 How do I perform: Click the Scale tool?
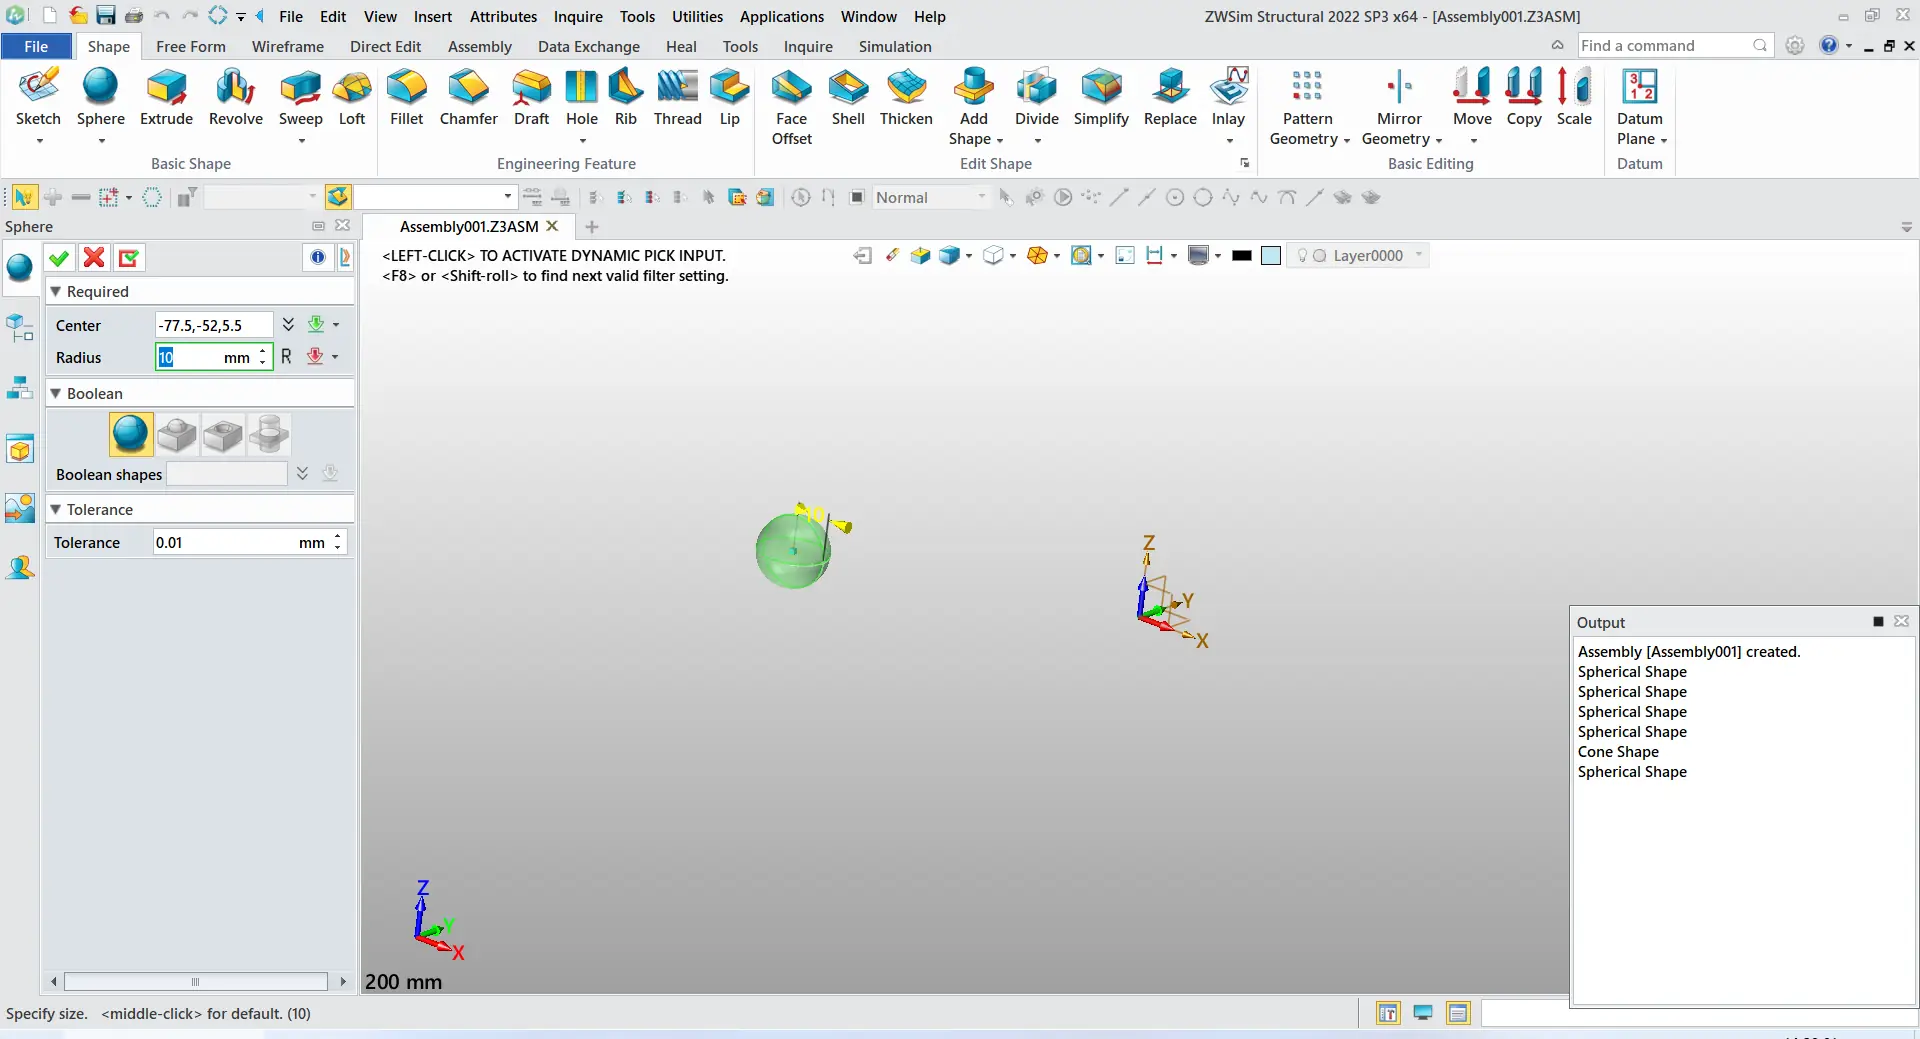(1574, 98)
